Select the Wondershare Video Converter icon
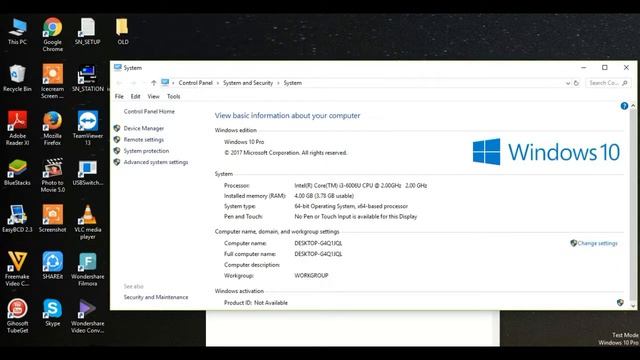 (x=87, y=316)
